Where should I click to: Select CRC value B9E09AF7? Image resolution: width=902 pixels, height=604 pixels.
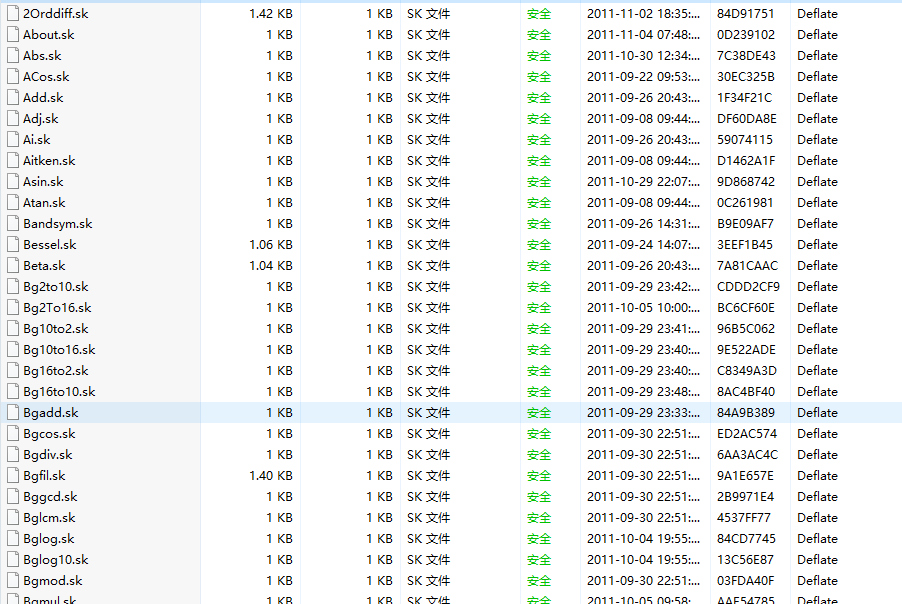[x=746, y=223]
